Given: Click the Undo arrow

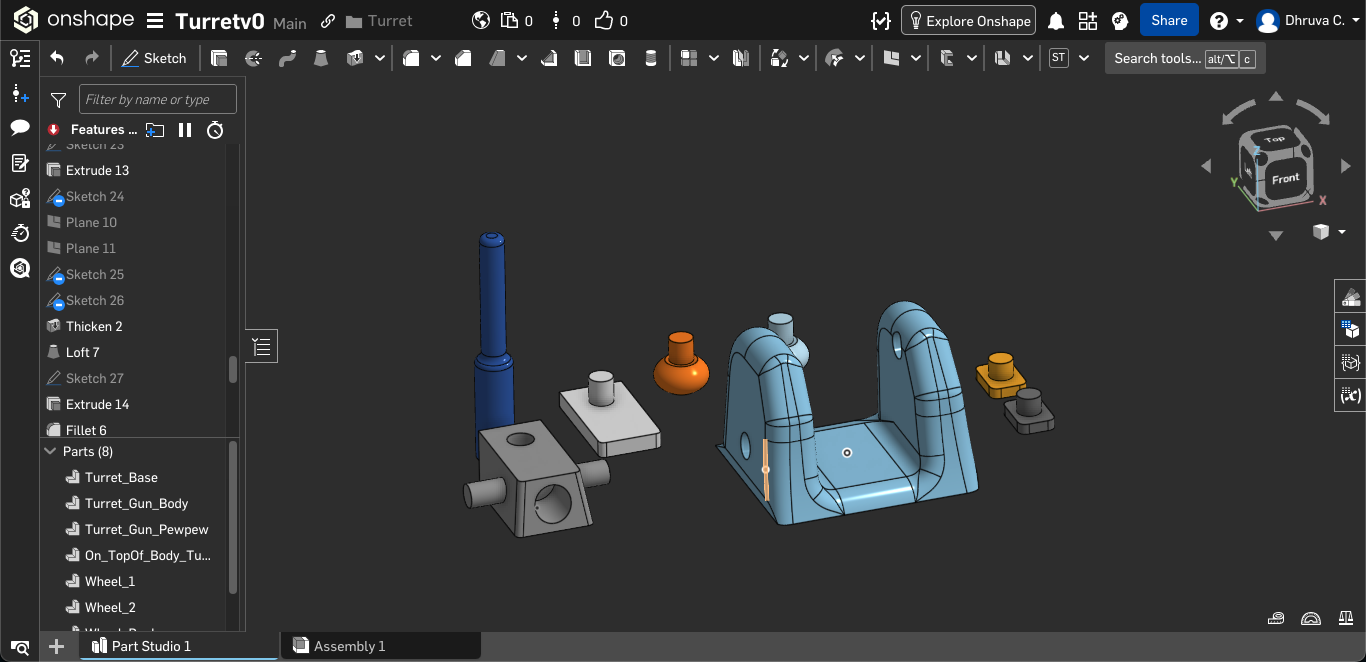Looking at the screenshot, I should pos(57,58).
